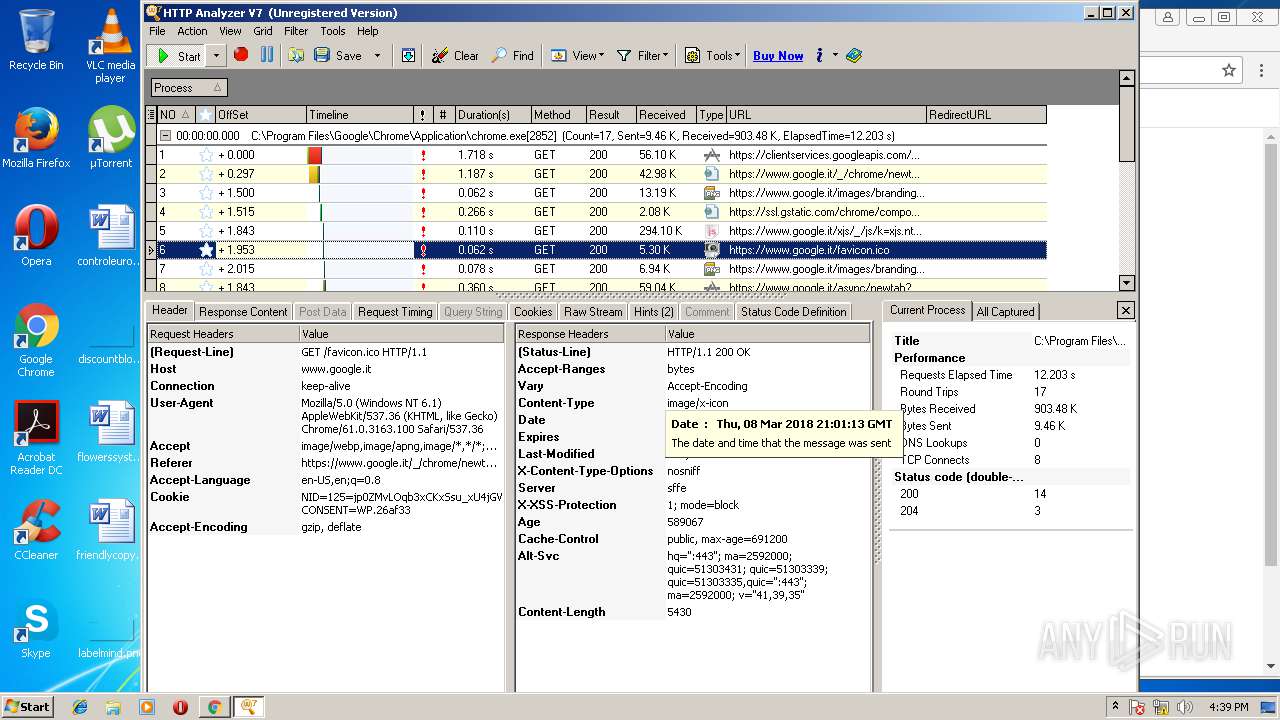The width and height of the screenshot is (1280, 720).
Task: Toggle star on selected row 6
Action: click(206, 250)
